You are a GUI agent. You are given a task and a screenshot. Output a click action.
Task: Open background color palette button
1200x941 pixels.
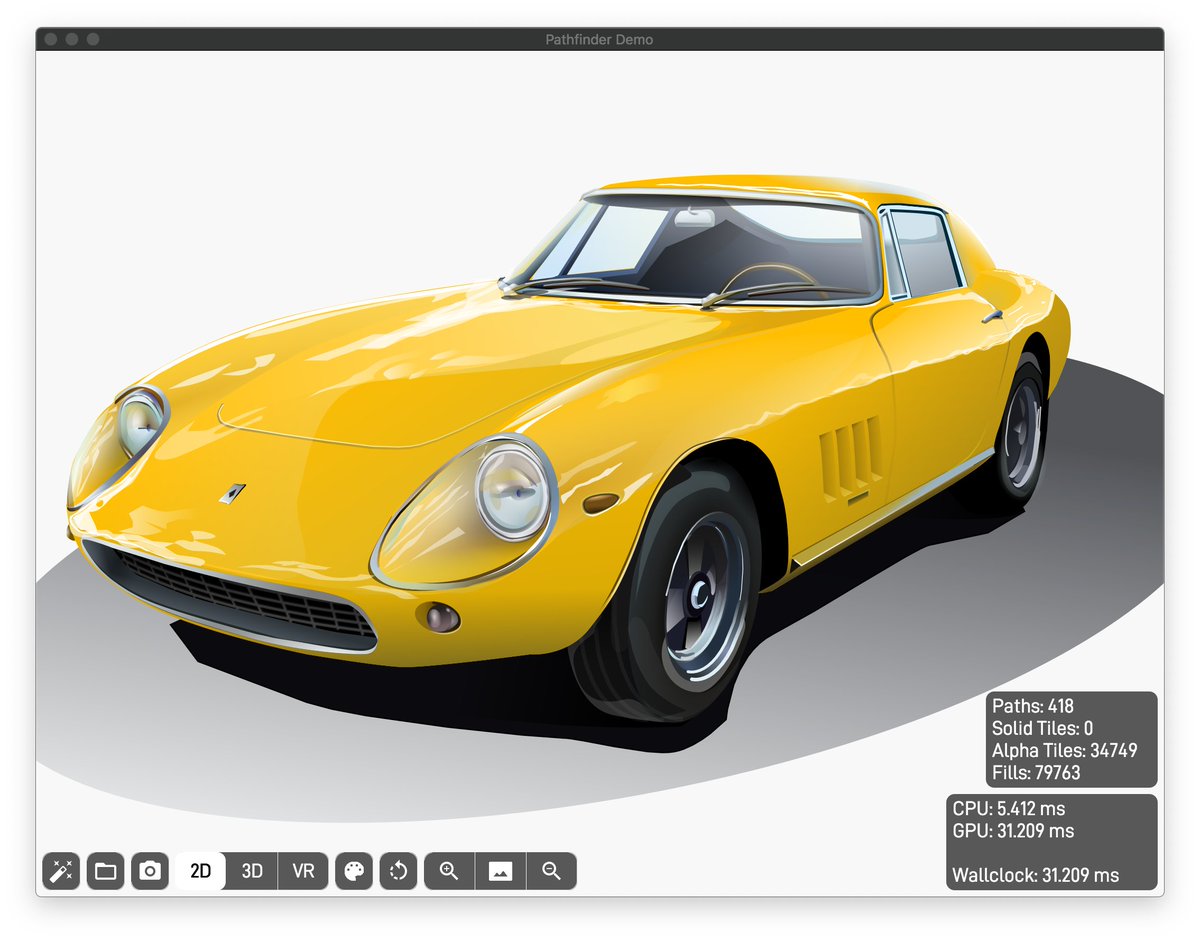354,871
